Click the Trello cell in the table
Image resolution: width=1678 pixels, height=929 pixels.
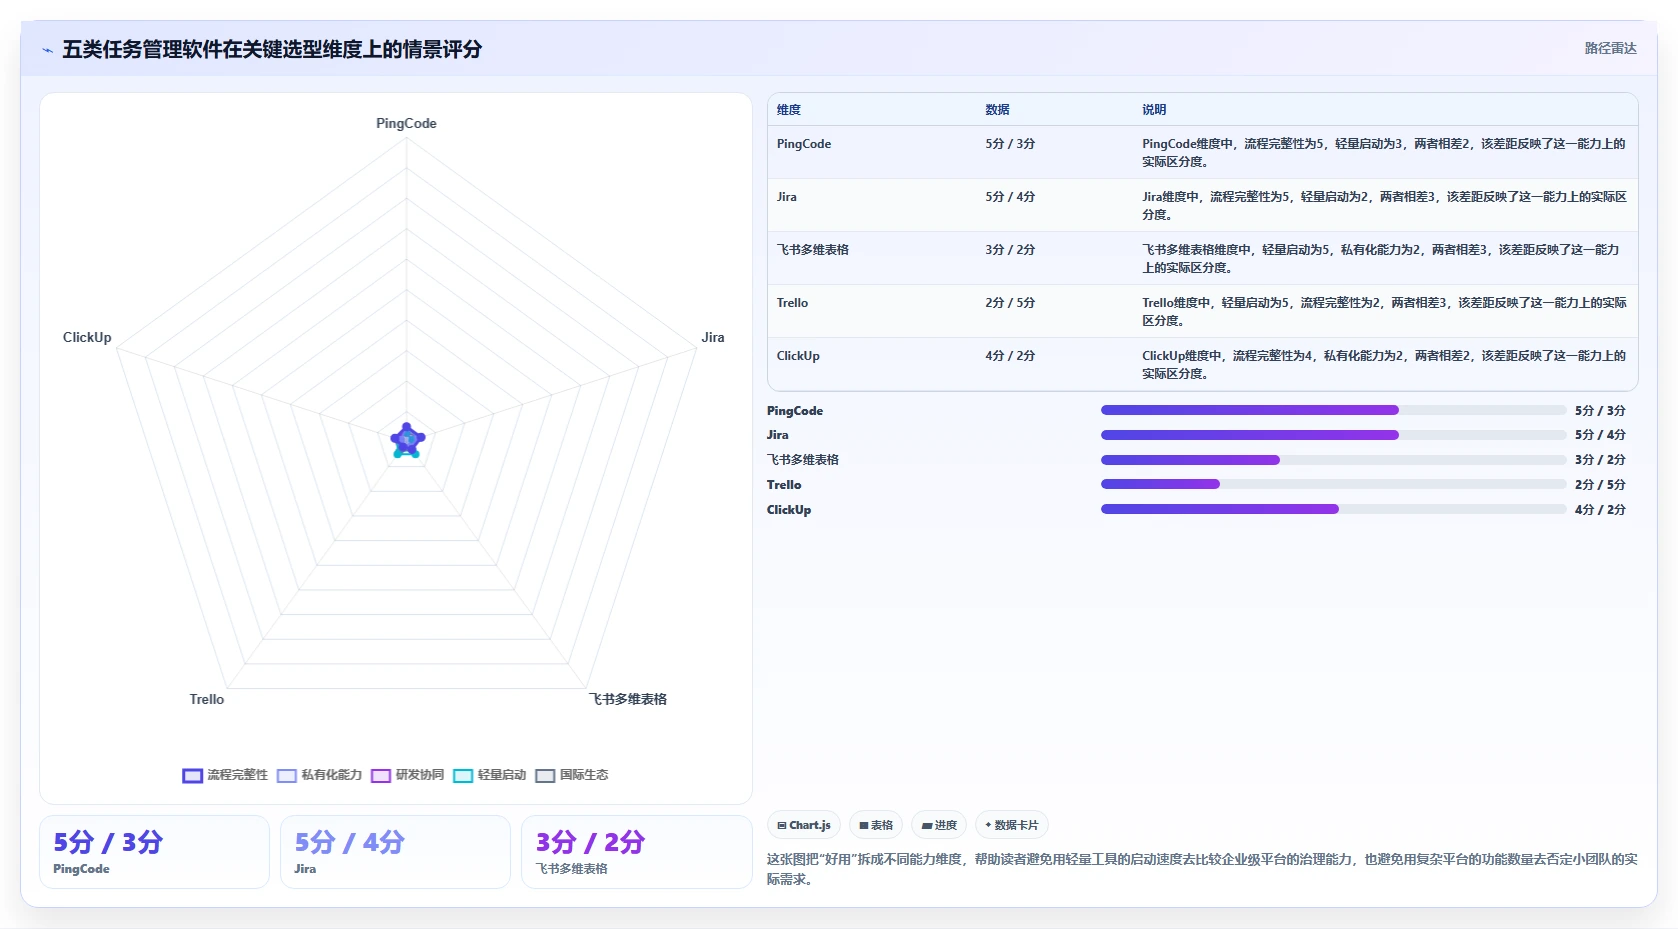792,303
